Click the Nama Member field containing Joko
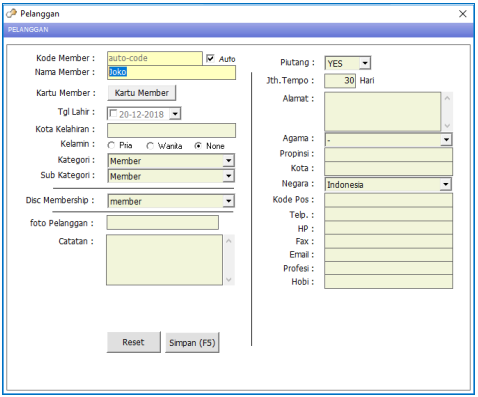The width and height of the screenshot is (478, 397). point(171,72)
